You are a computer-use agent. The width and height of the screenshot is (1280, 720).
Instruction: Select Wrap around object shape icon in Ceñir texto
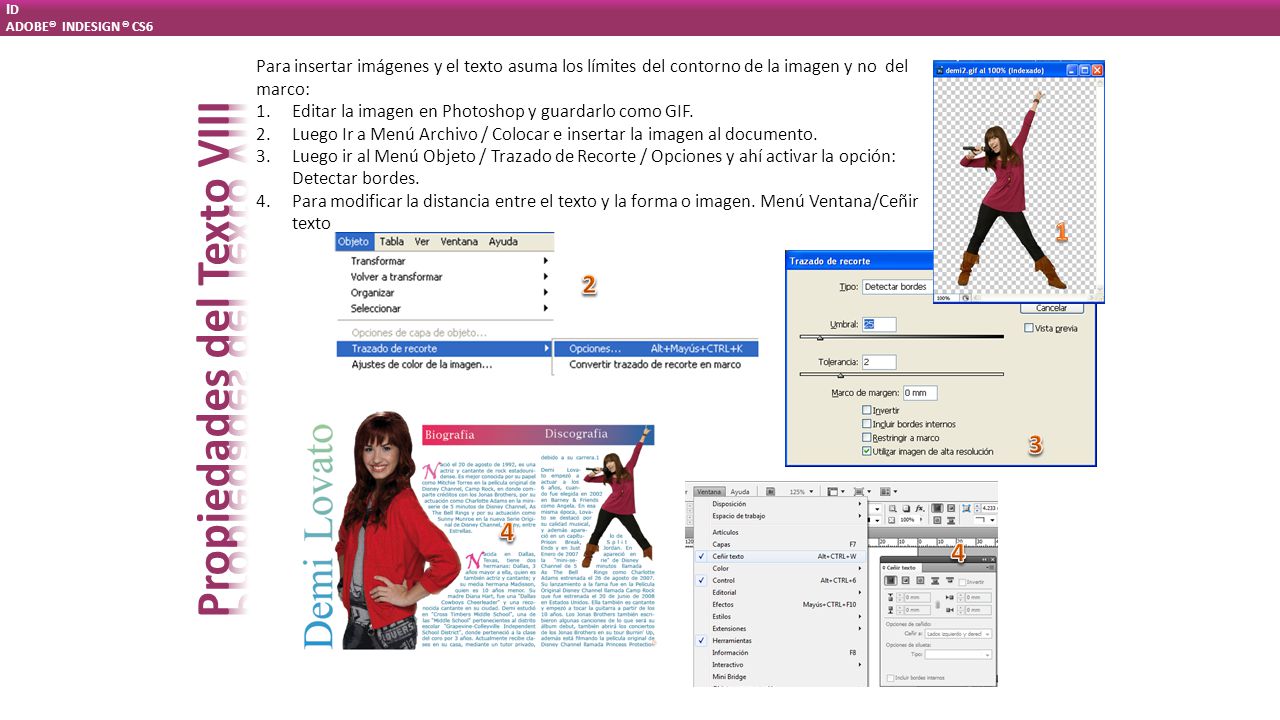click(920, 581)
